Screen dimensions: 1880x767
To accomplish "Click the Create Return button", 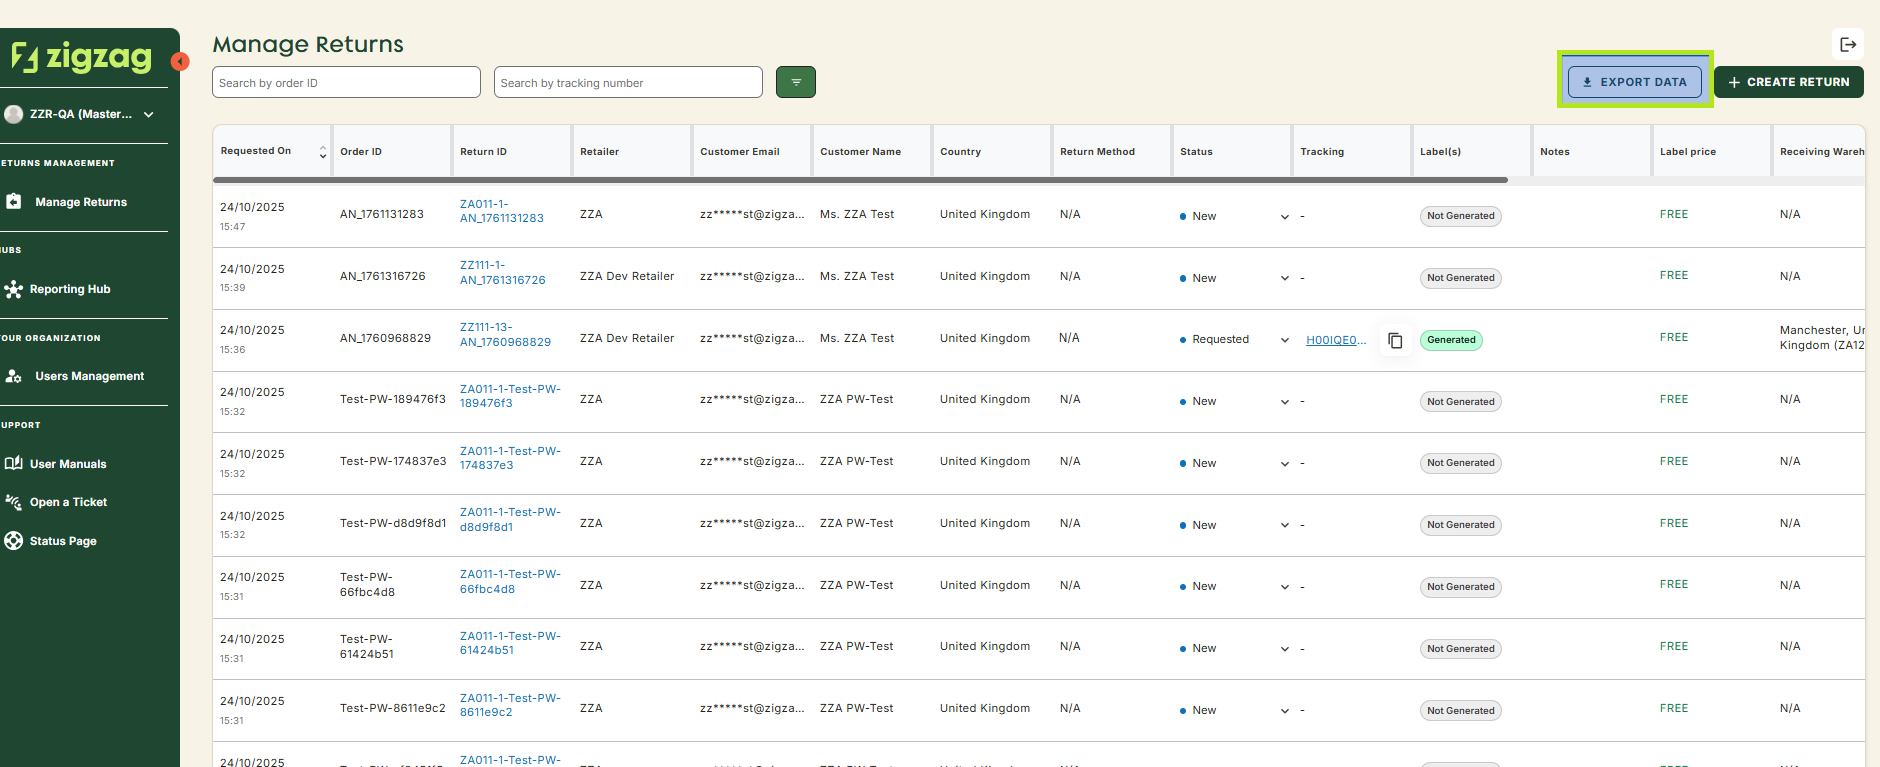I will tap(1788, 82).
